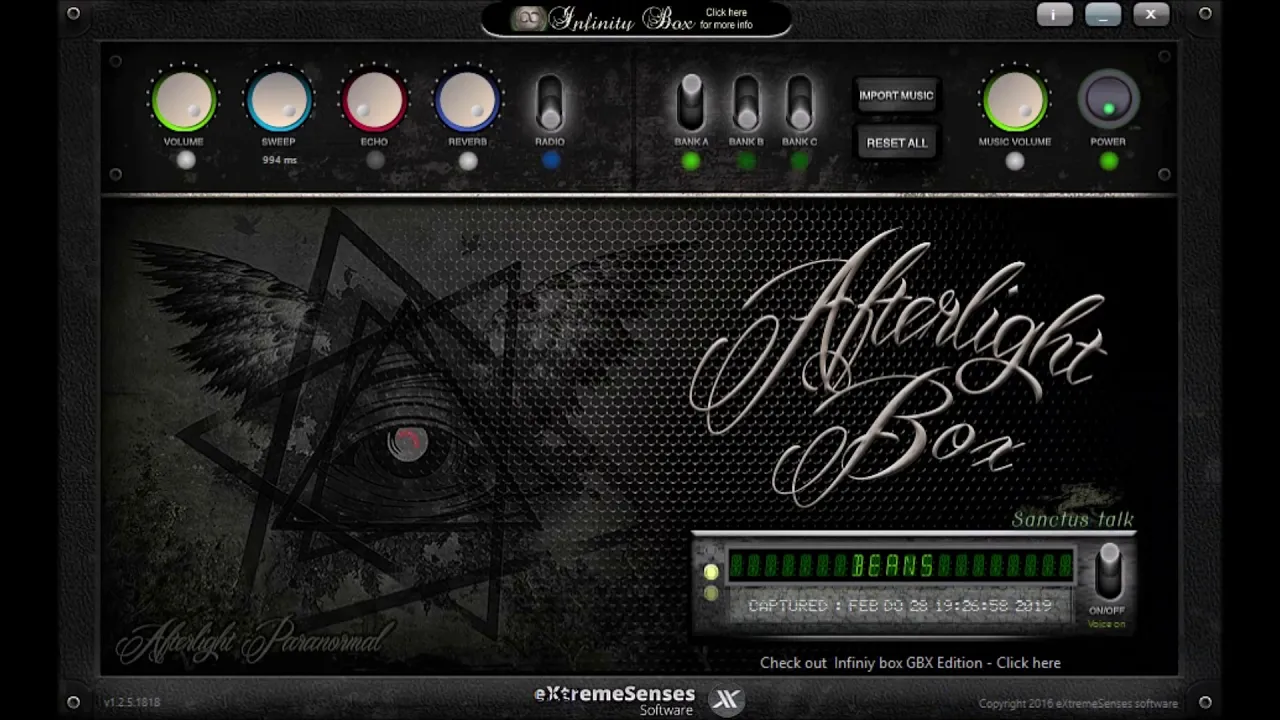
Task: Minimize the Afterlight Box window
Action: point(1102,15)
